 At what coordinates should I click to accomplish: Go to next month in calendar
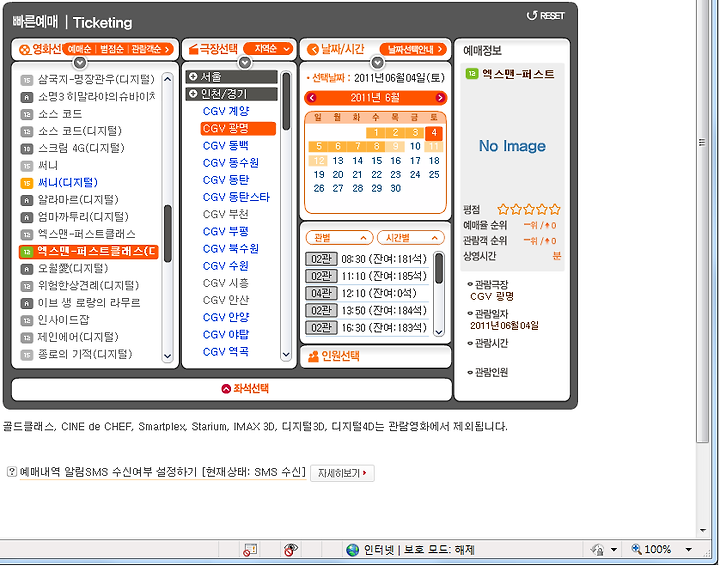click(x=439, y=98)
